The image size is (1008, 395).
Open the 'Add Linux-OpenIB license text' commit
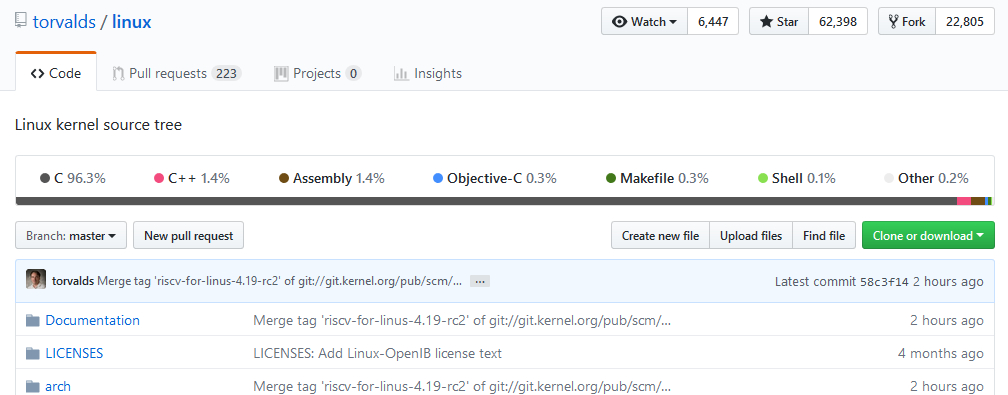pos(377,353)
